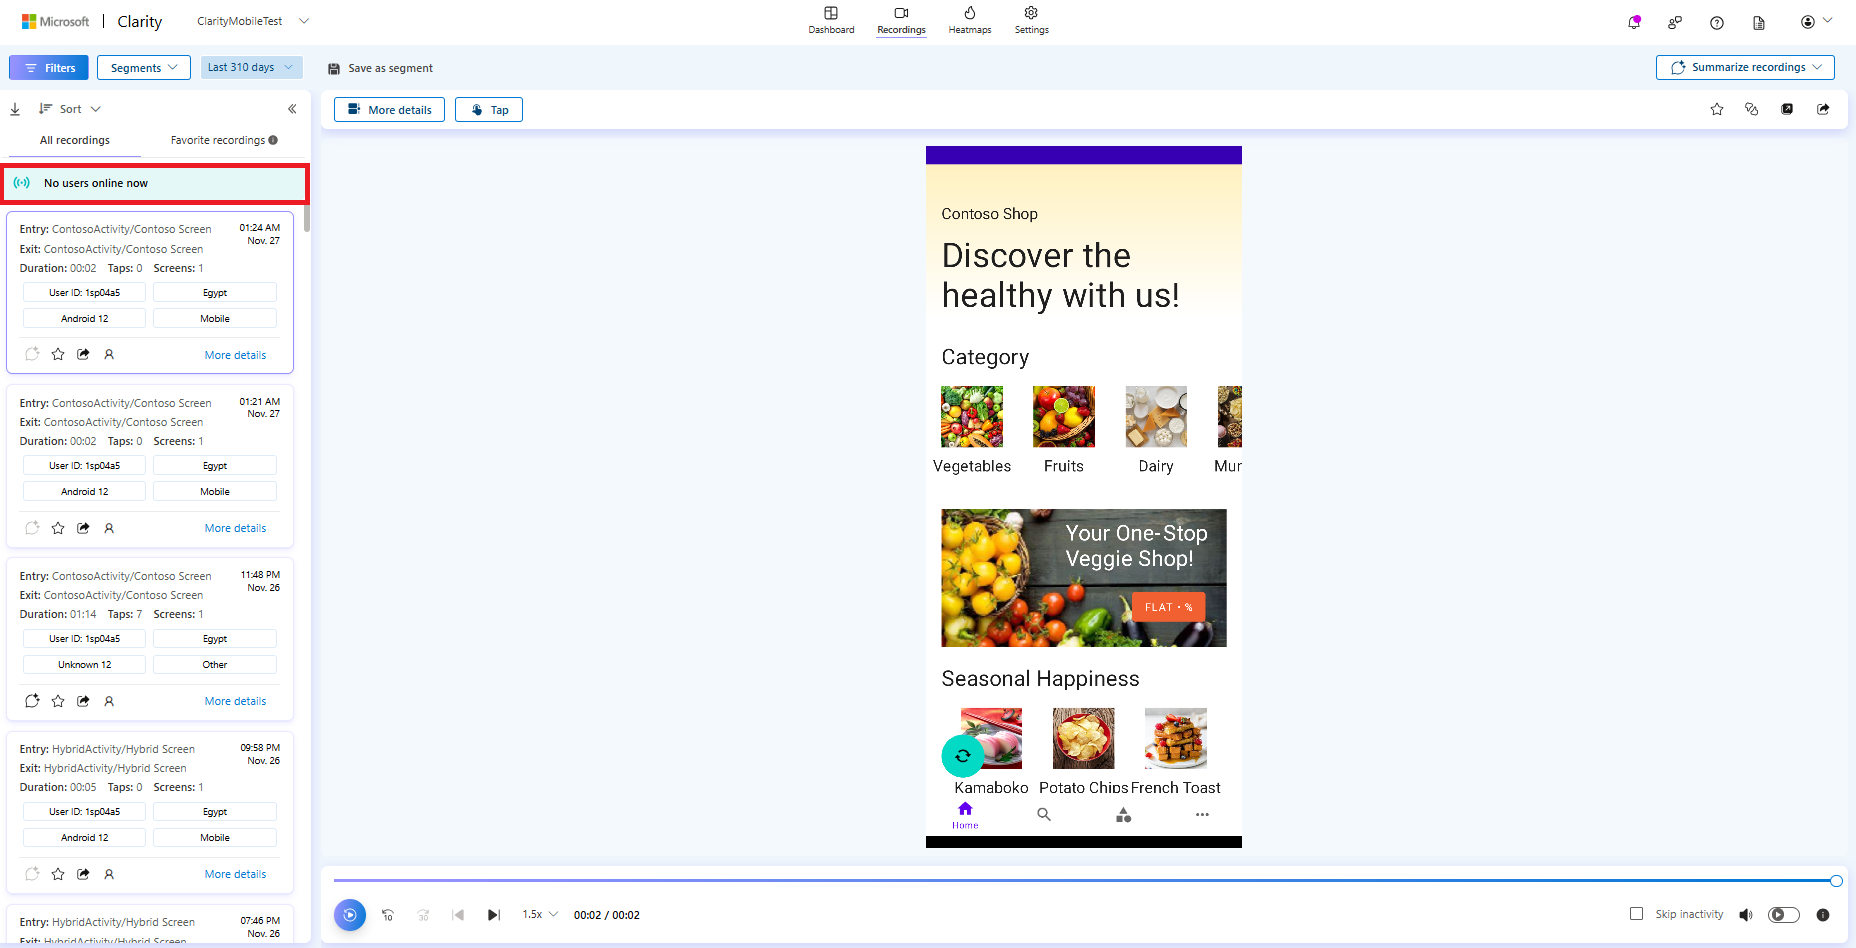Select the 09:58 PM HybridActivity recording card
Screen dimensions: 1856x948
click(x=150, y=812)
